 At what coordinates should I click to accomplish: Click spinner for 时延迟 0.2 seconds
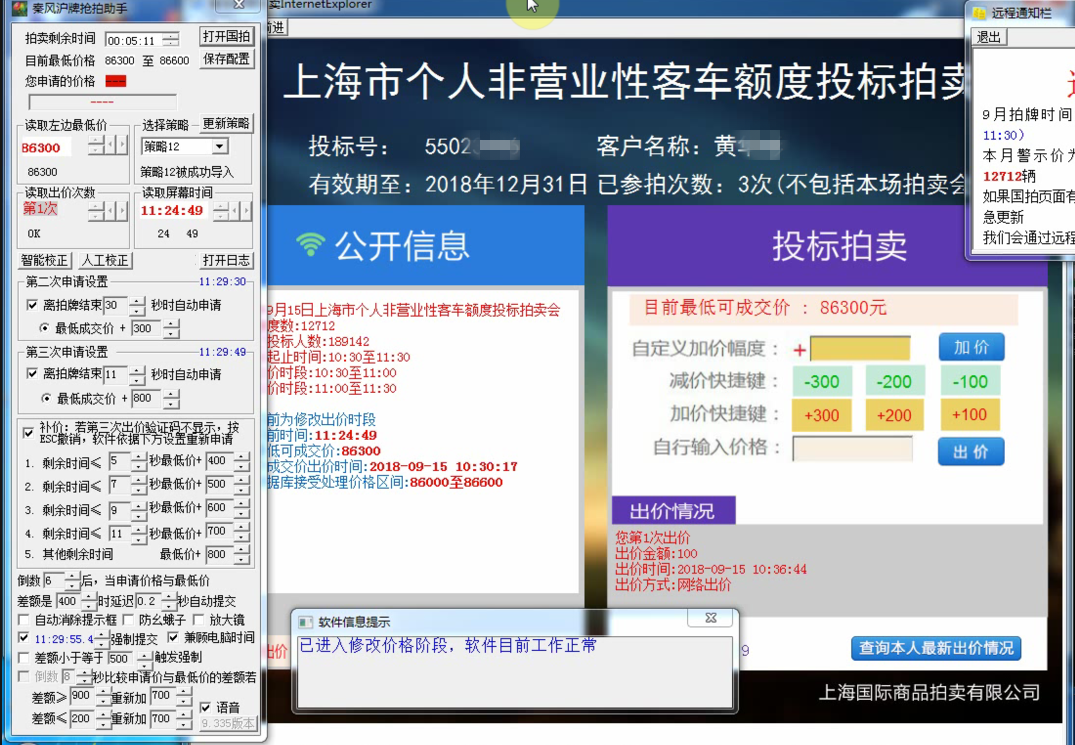point(169,602)
